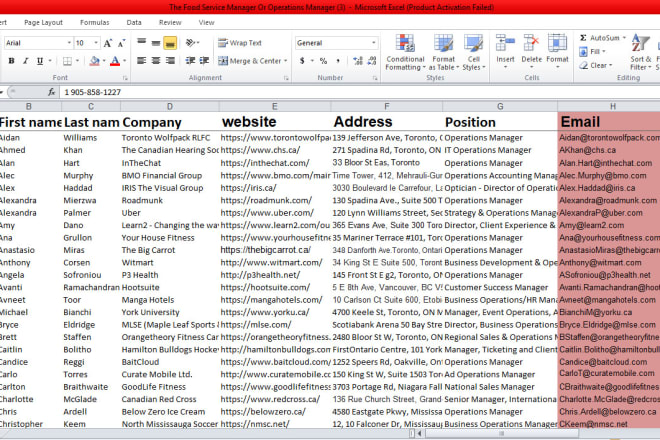Click the horizontal scrollbar at bottom

point(501,433)
